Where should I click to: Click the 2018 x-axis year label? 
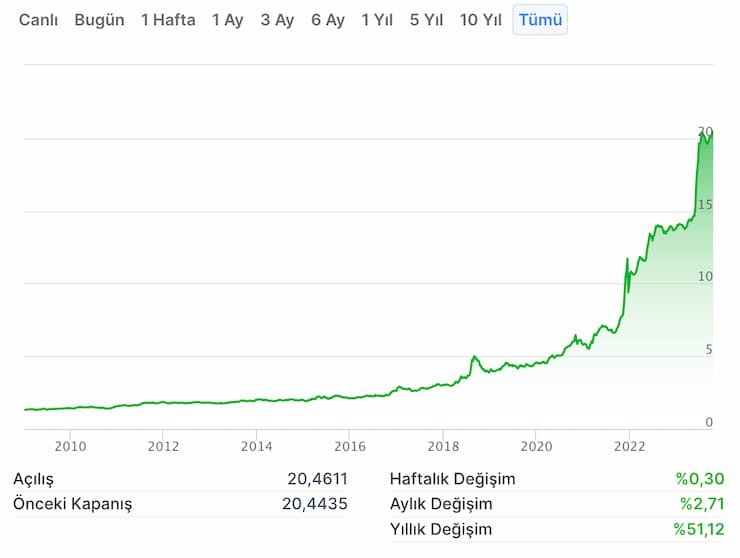click(x=443, y=446)
